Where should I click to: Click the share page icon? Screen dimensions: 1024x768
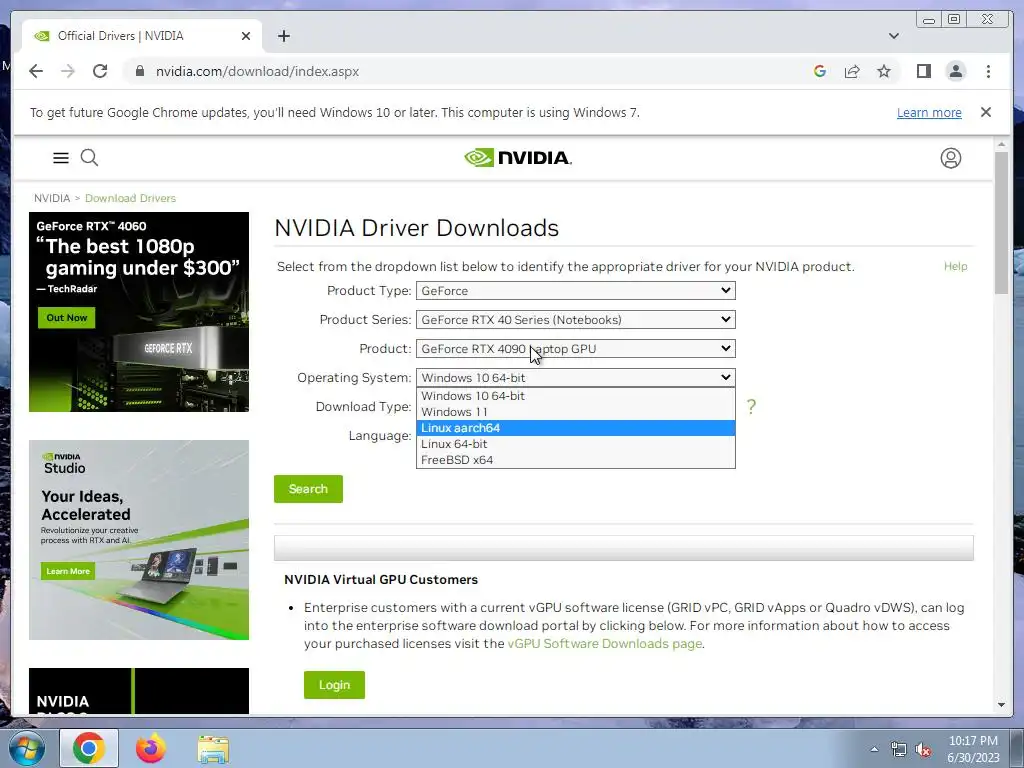point(852,71)
